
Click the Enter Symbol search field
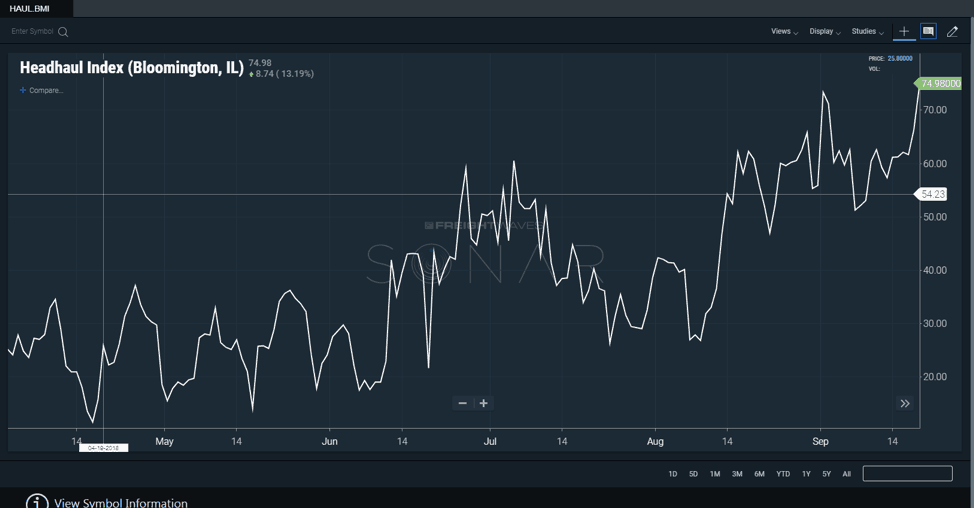pyautogui.click(x=32, y=32)
